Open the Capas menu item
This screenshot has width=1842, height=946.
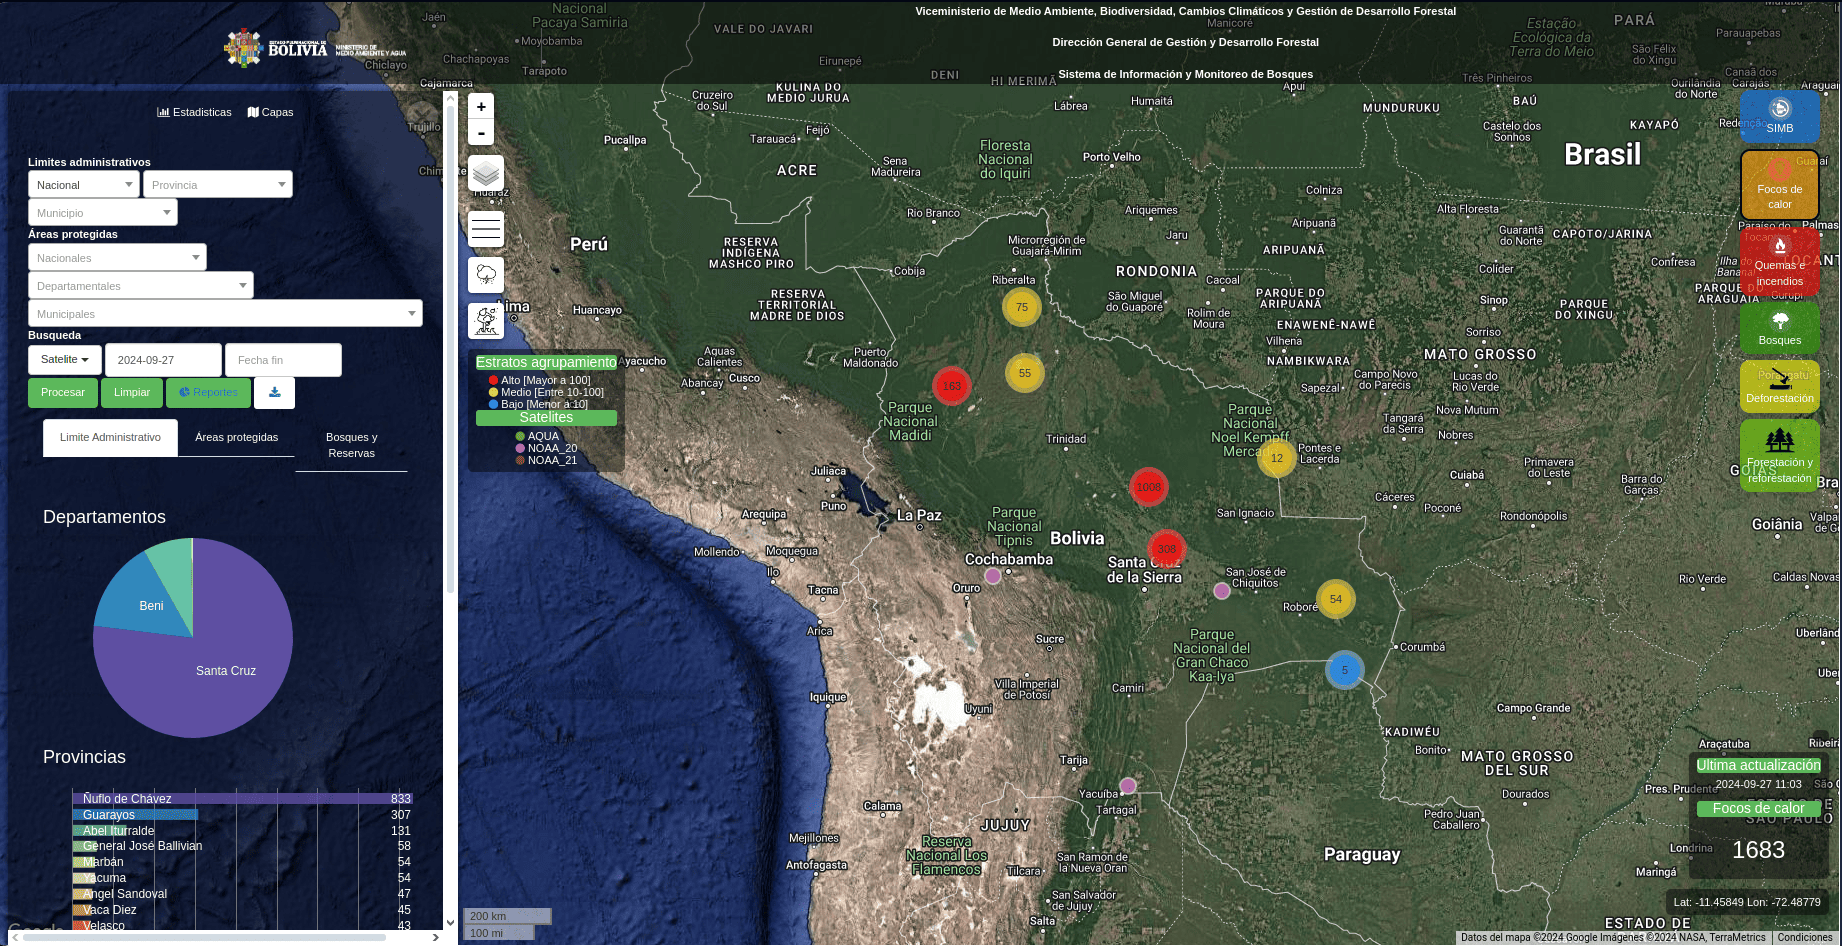pyautogui.click(x=271, y=112)
